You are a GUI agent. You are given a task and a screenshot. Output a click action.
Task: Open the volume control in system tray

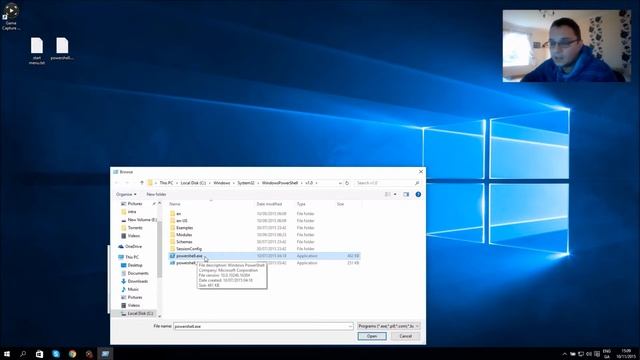[589, 354]
